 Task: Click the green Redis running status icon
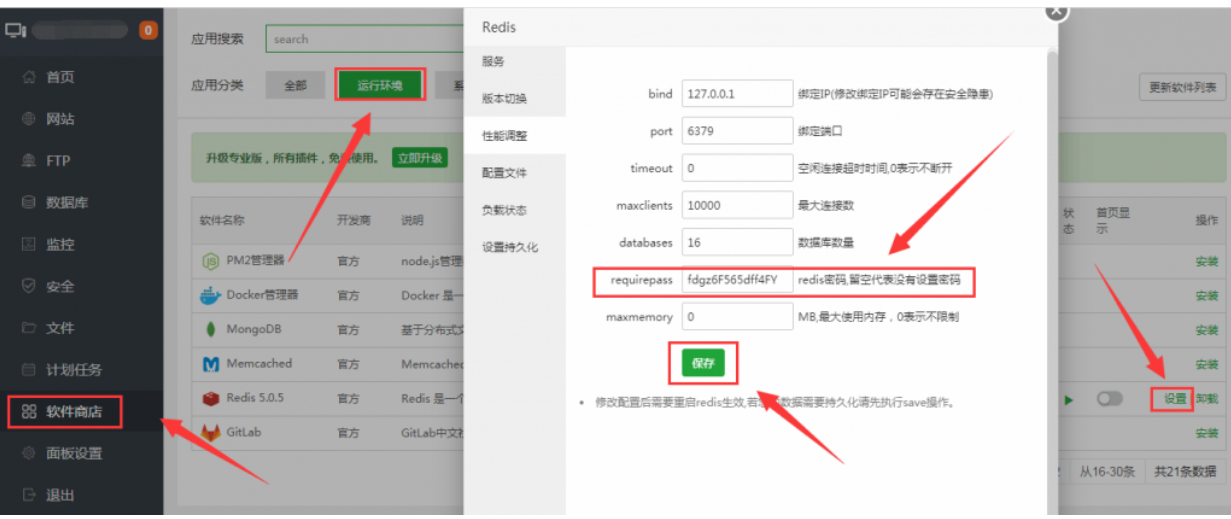coord(1069,400)
